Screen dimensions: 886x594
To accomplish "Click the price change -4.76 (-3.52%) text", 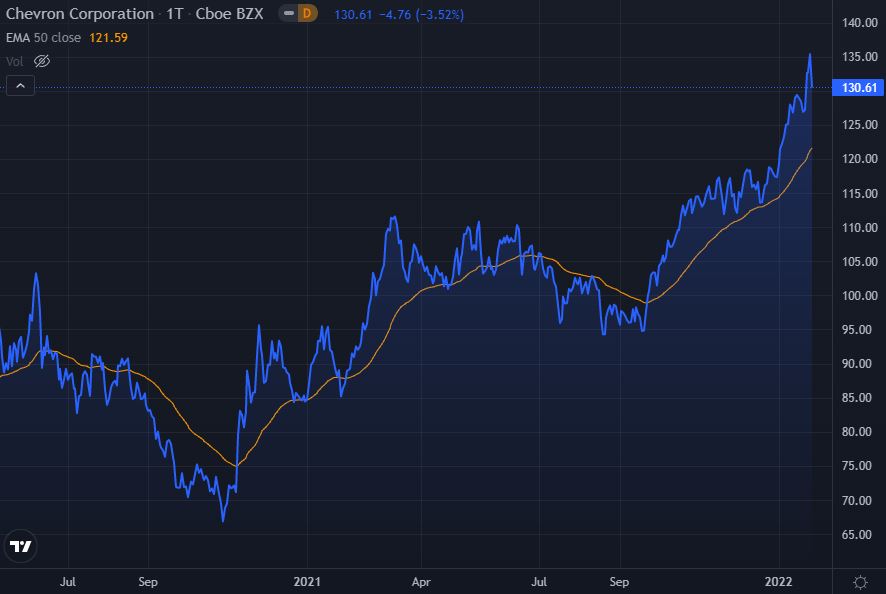I will (421, 14).
